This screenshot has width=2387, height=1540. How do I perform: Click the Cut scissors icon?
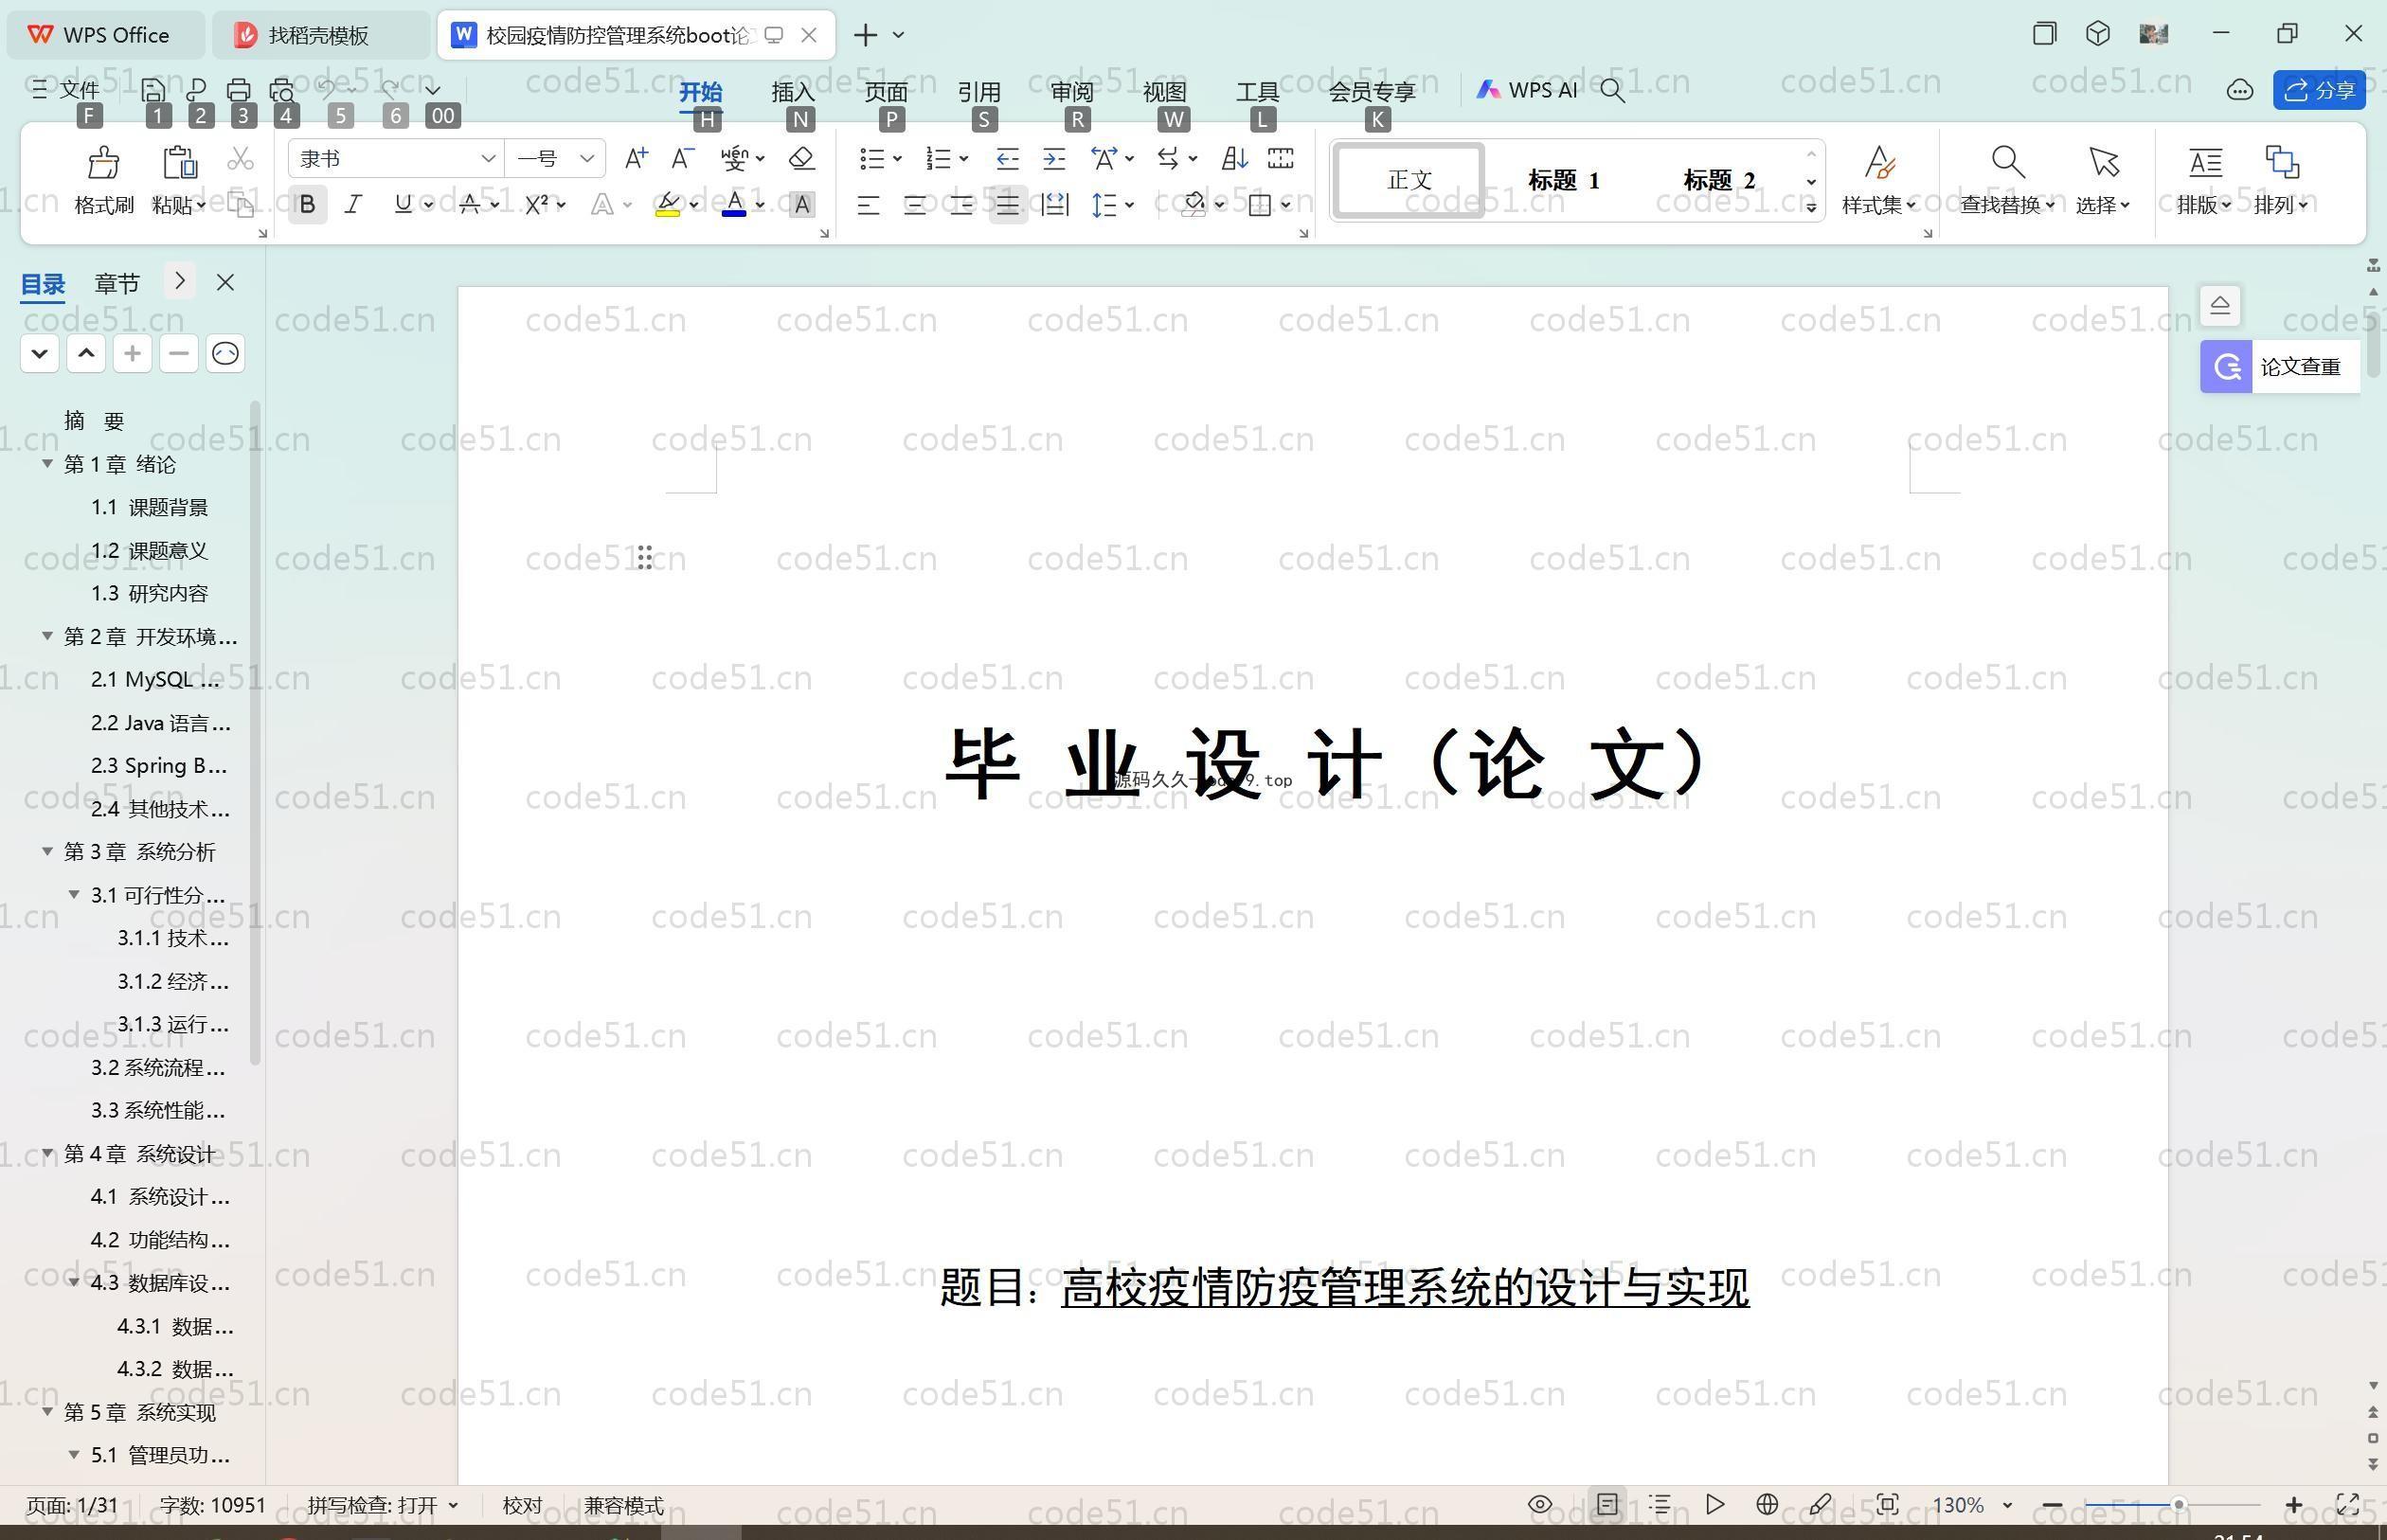241,159
